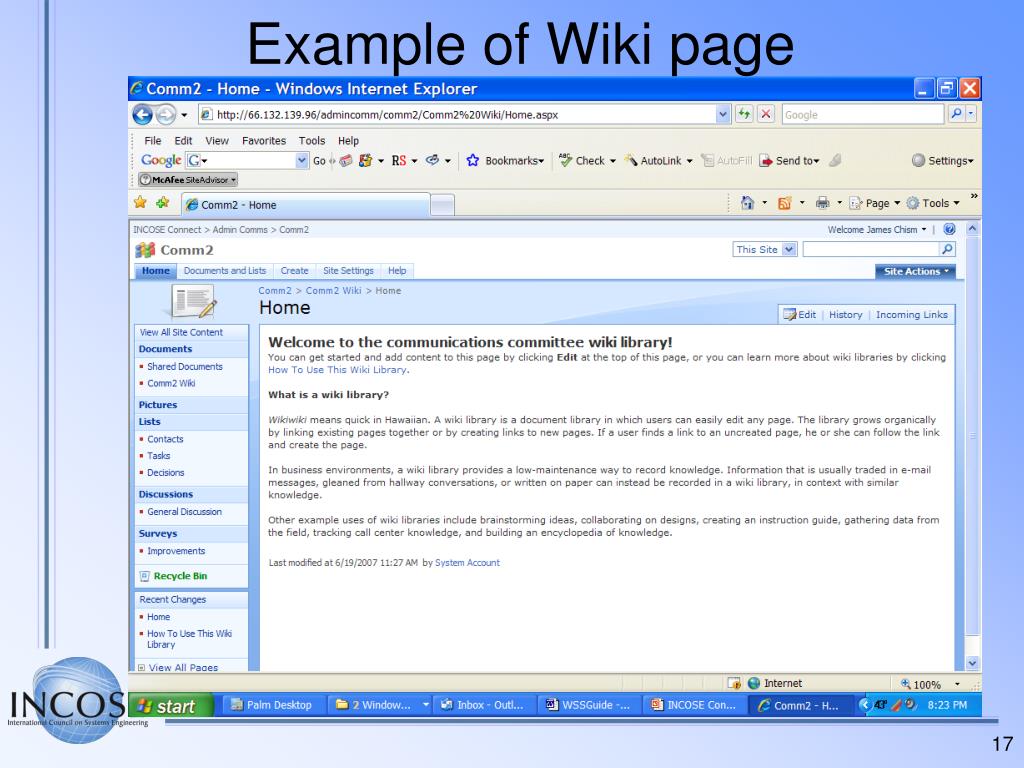Click the browser Home page icon
The height and width of the screenshot is (768, 1024).
point(747,203)
